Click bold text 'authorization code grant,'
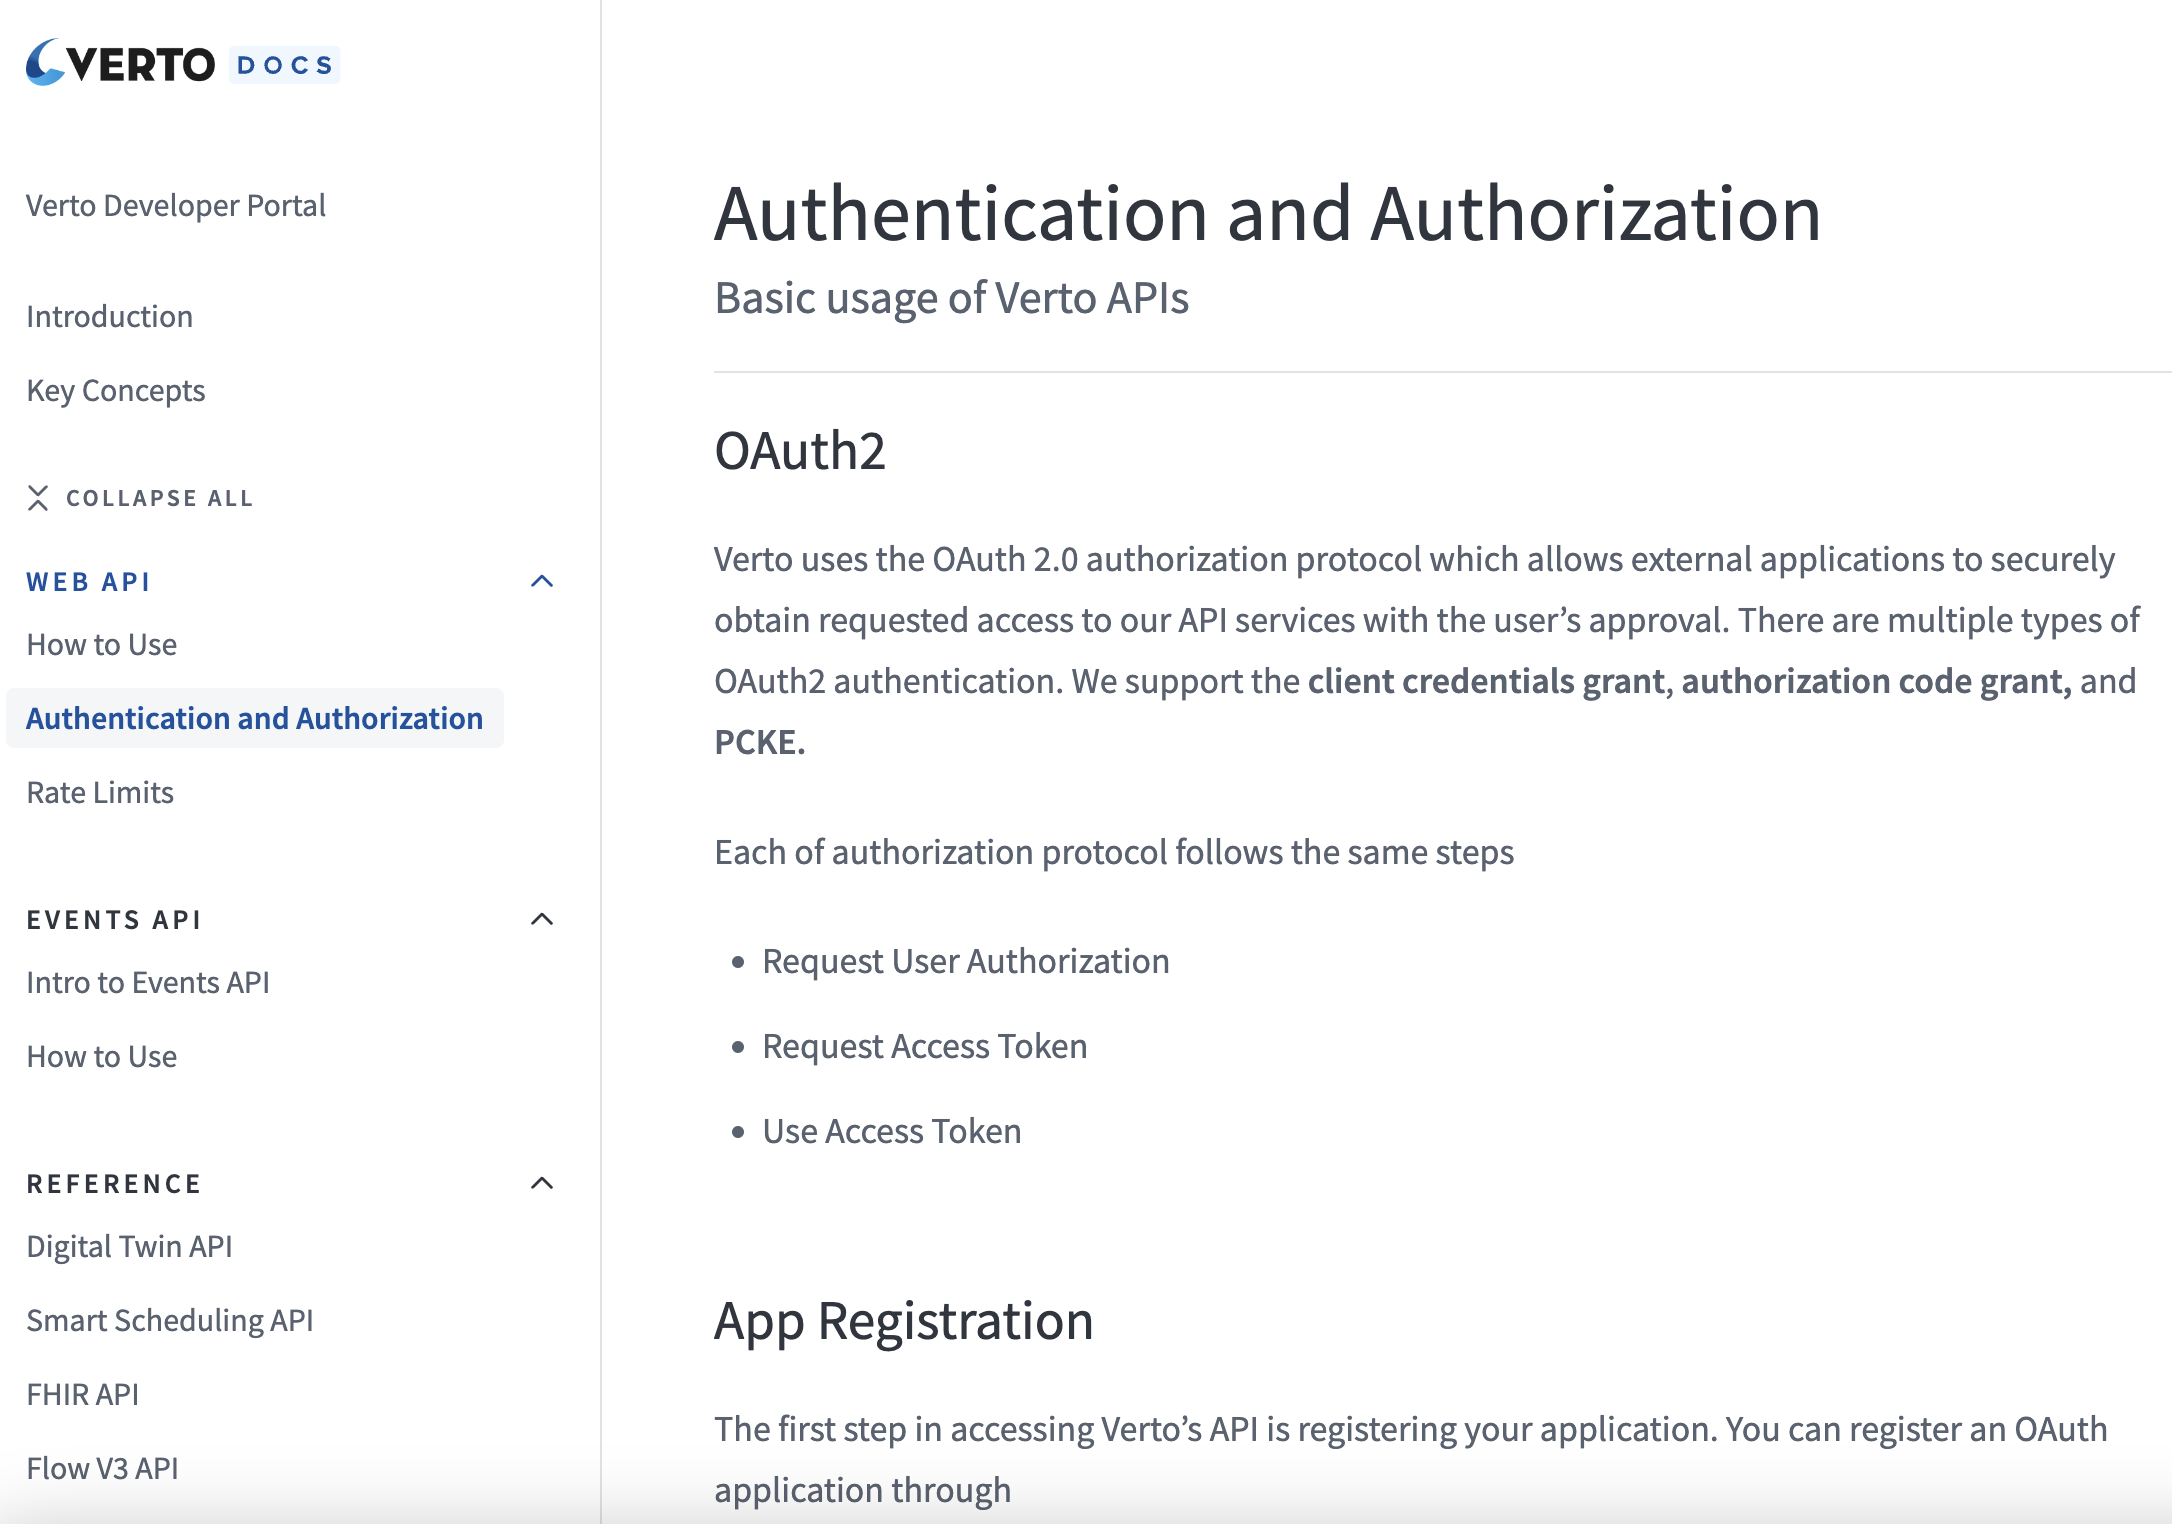The image size is (2172, 1524). pos(1877,682)
